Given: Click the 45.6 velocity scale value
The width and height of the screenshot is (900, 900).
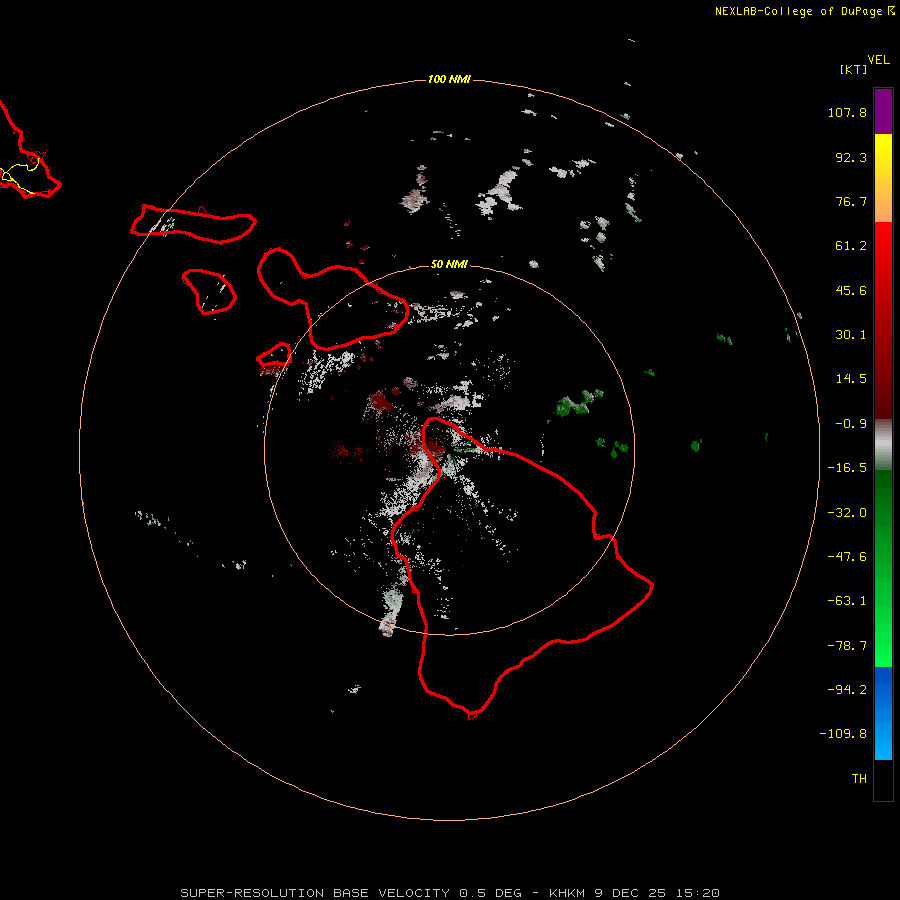Looking at the screenshot, I should (851, 290).
